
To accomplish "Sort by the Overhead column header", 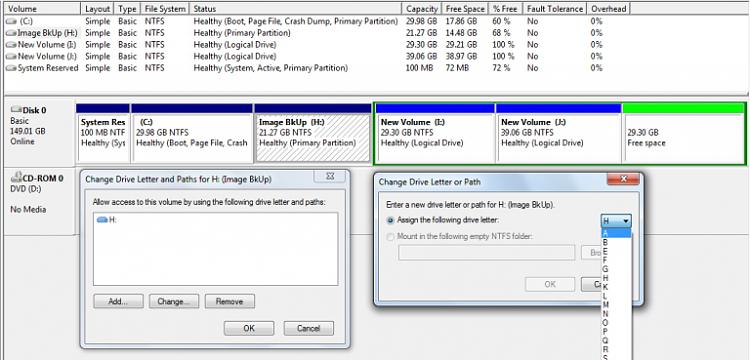I will [x=607, y=9].
